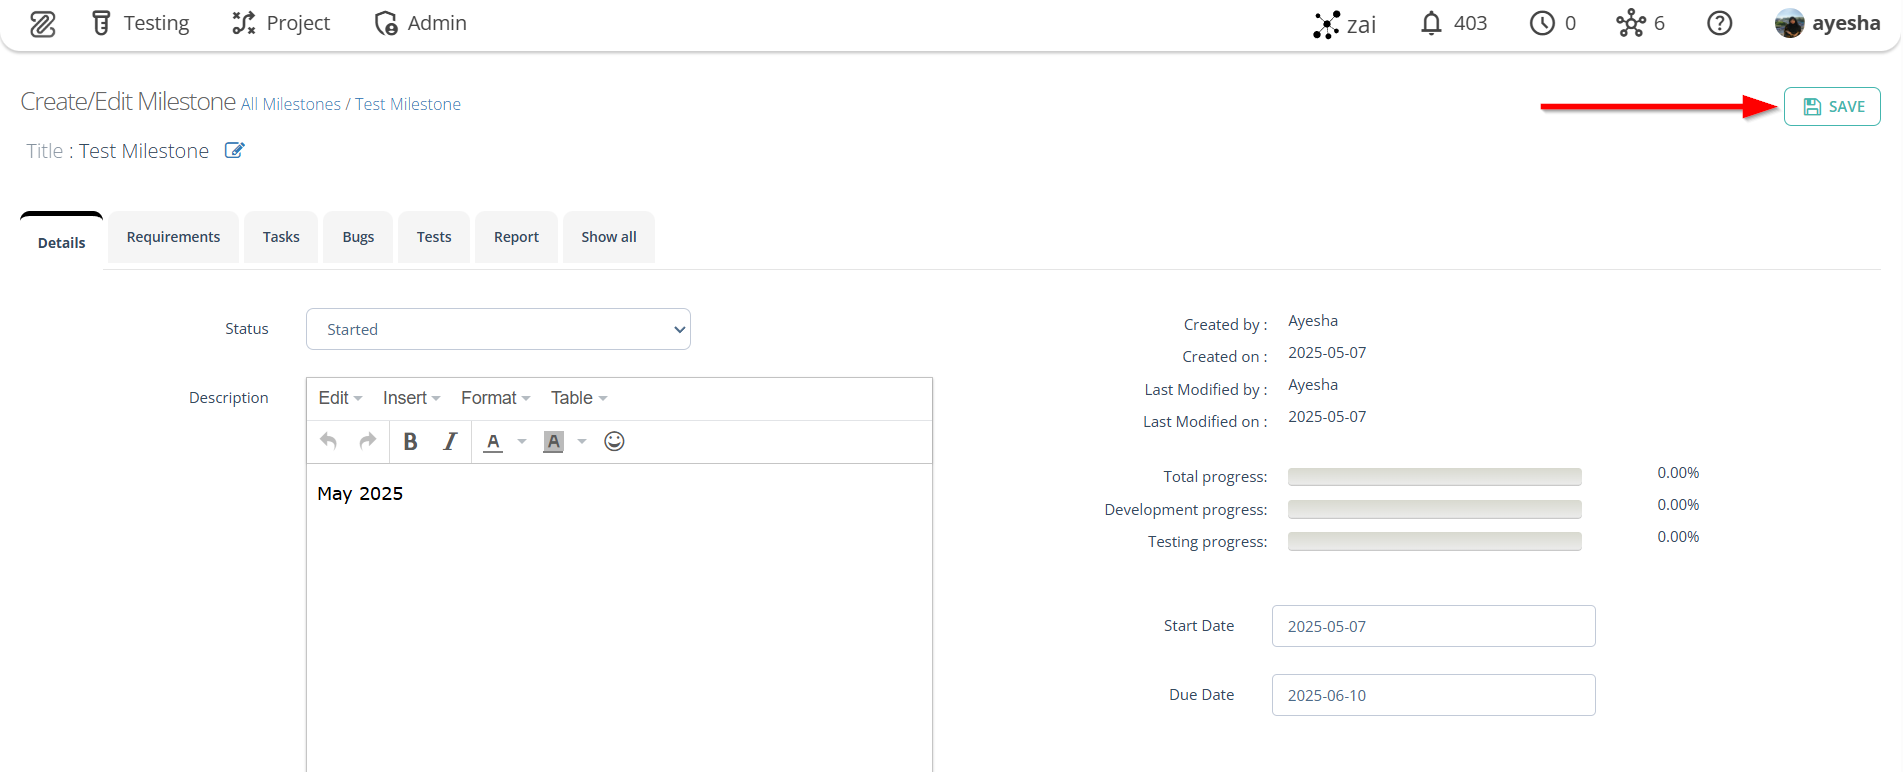Open the editor Edit menu
1903x772 pixels.
coord(340,398)
